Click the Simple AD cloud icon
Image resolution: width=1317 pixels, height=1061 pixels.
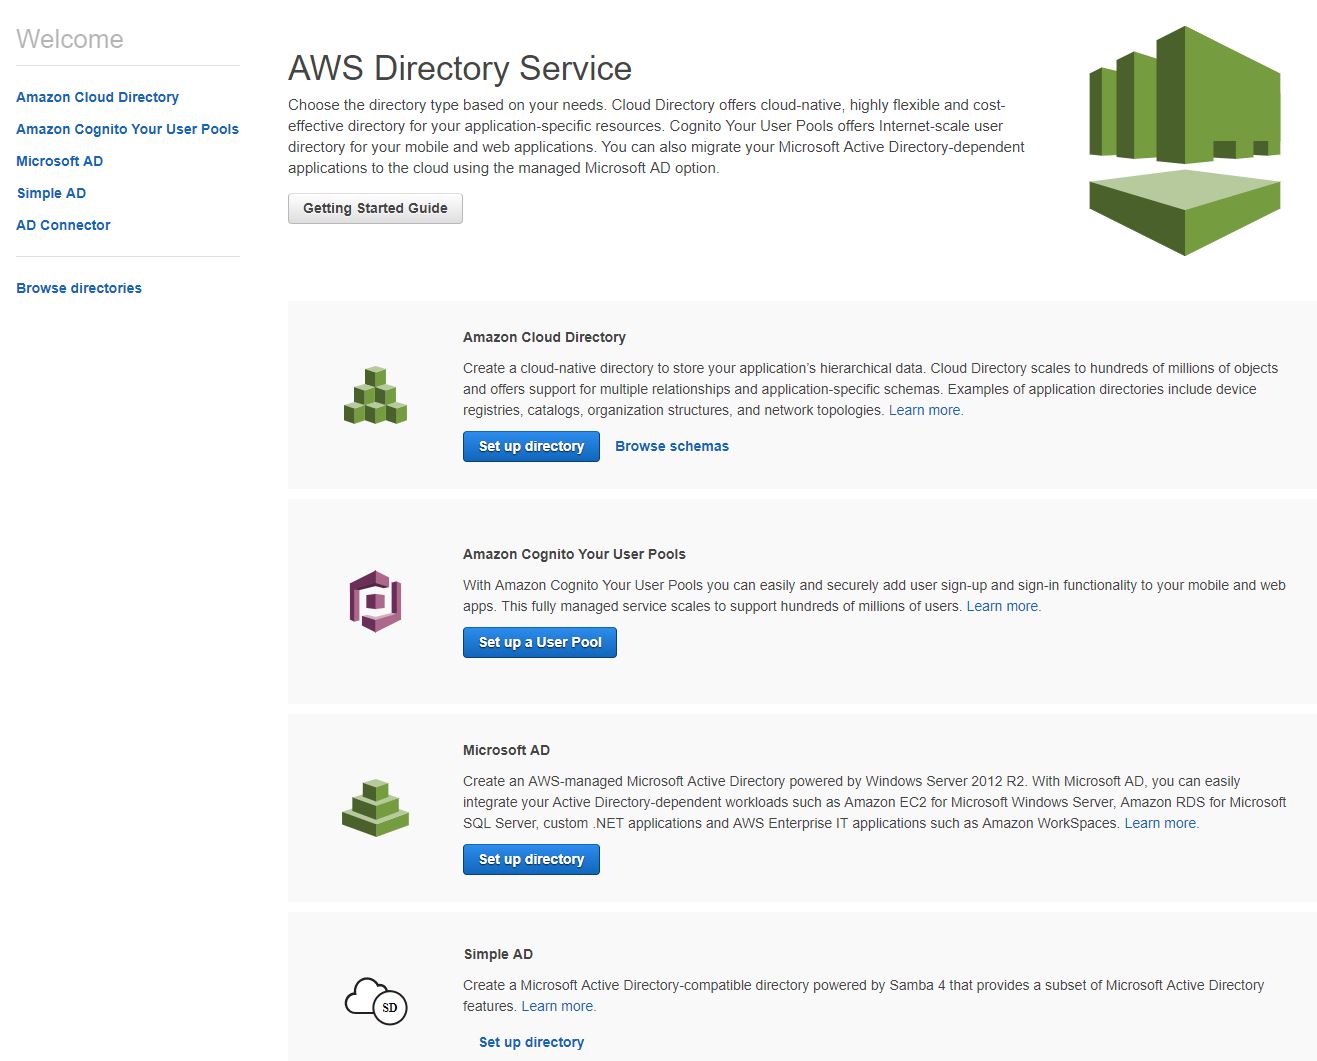tap(375, 1000)
